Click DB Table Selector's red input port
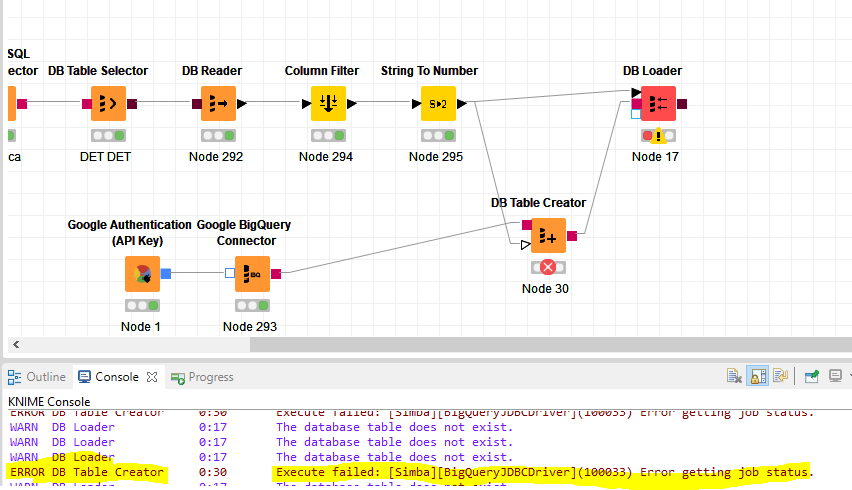This screenshot has width=852, height=490. tap(86, 104)
